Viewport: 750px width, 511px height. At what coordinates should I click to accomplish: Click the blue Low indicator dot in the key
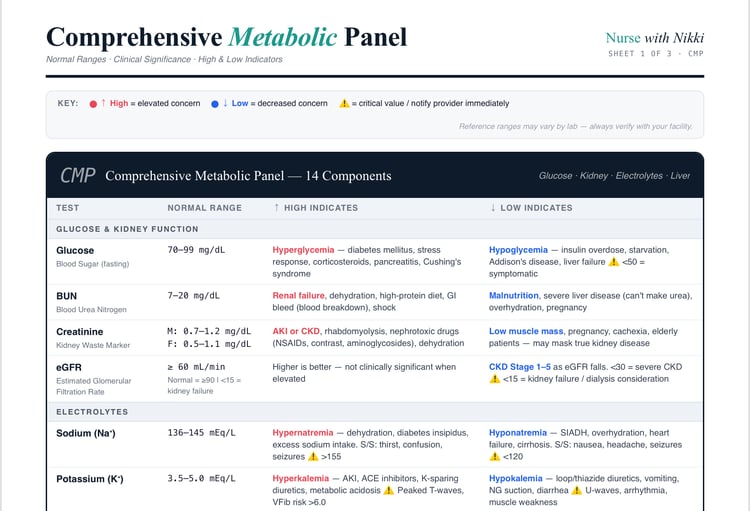click(x=215, y=104)
